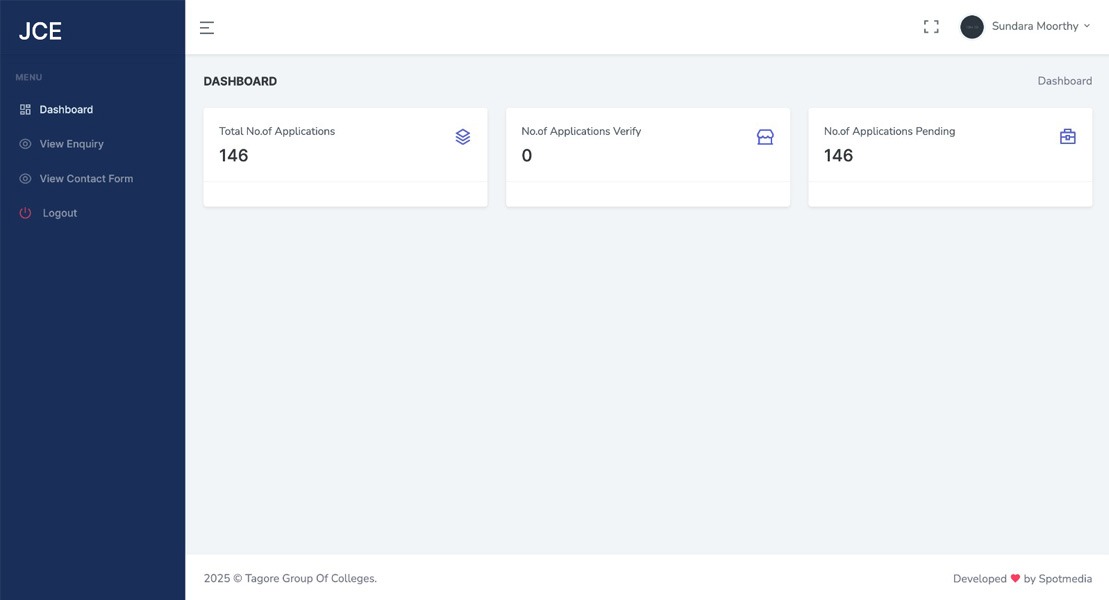This screenshot has width=1109, height=600.
Task: Click the layers icon on Total Applications card
Action: tap(462, 137)
